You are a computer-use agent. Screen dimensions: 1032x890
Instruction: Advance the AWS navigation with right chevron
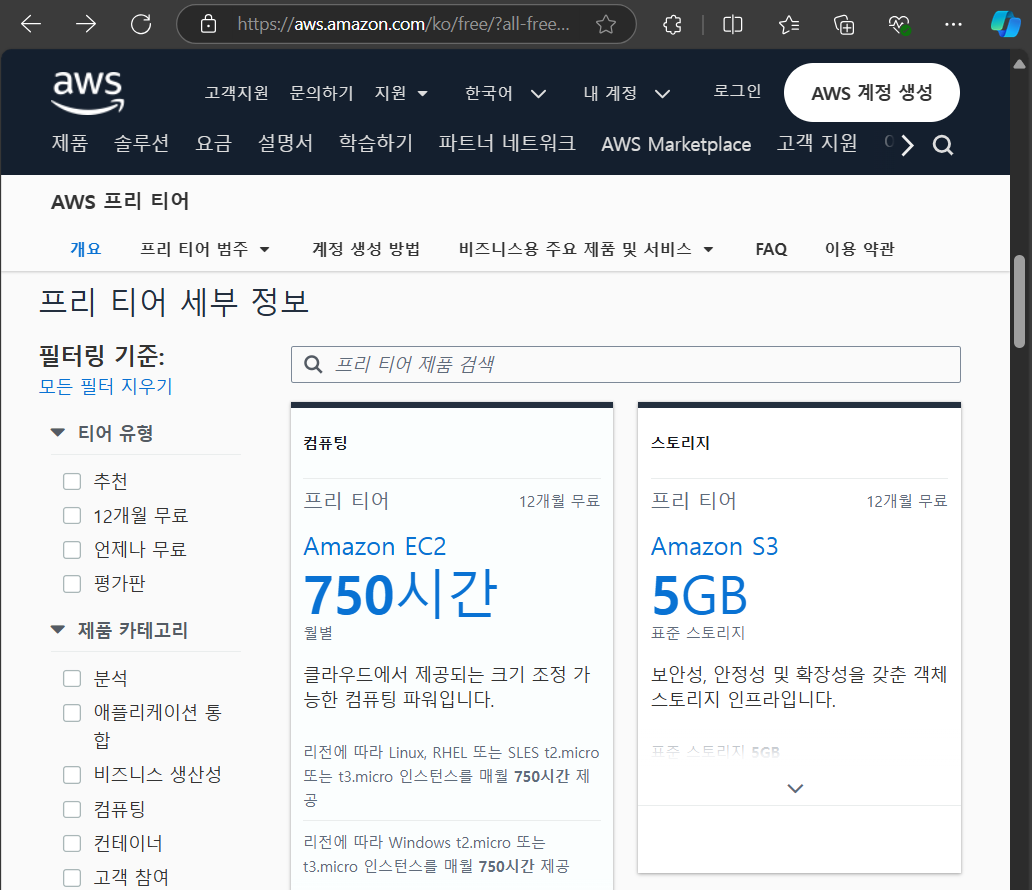(x=907, y=145)
